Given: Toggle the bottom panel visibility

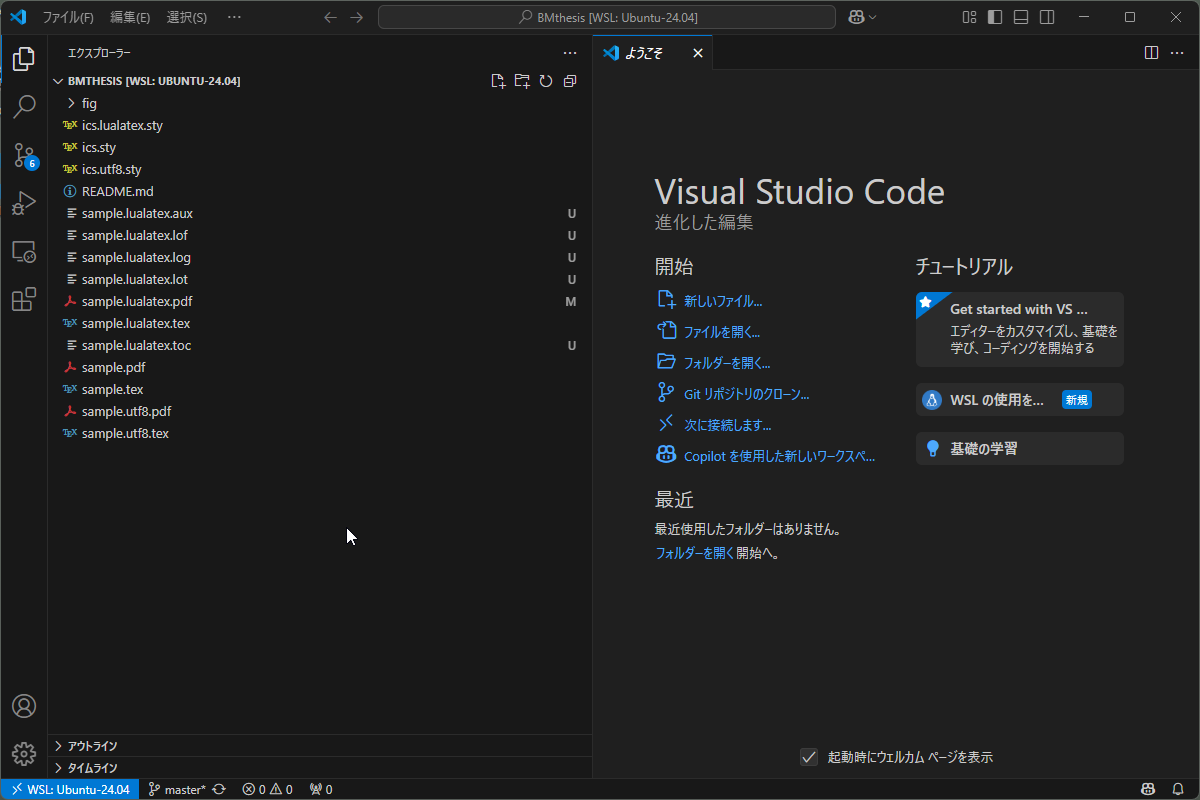Looking at the screenshot, I should 1021,17.
